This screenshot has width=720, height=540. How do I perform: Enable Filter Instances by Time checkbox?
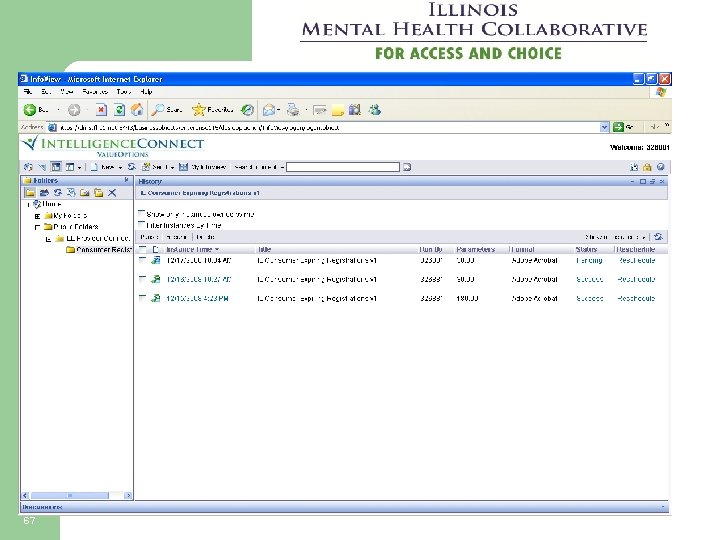tap(142, 225)
